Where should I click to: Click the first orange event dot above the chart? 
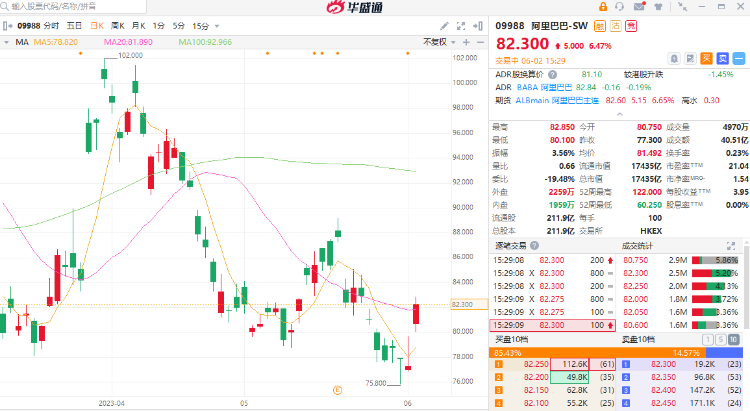[x=80, y=53]
